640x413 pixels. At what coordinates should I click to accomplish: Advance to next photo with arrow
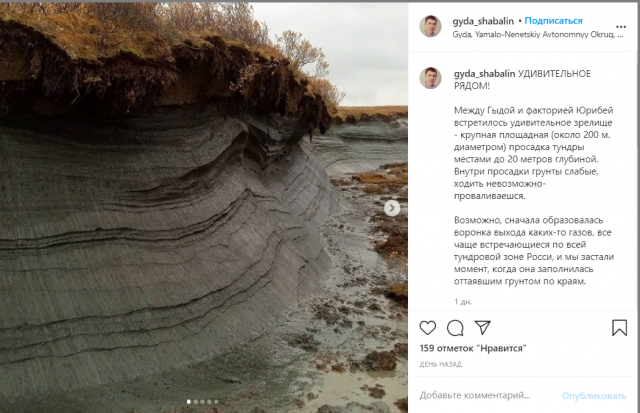tap(392, 208)
